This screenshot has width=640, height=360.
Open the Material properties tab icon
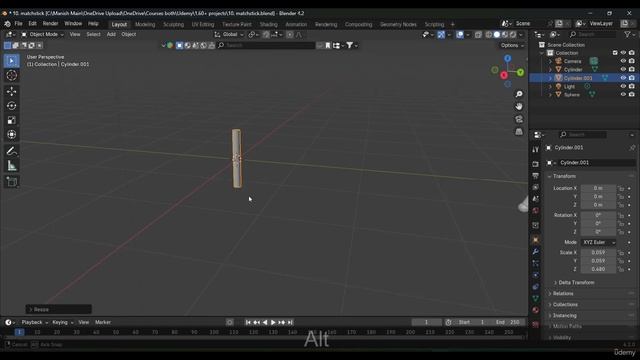click(536, 310)
